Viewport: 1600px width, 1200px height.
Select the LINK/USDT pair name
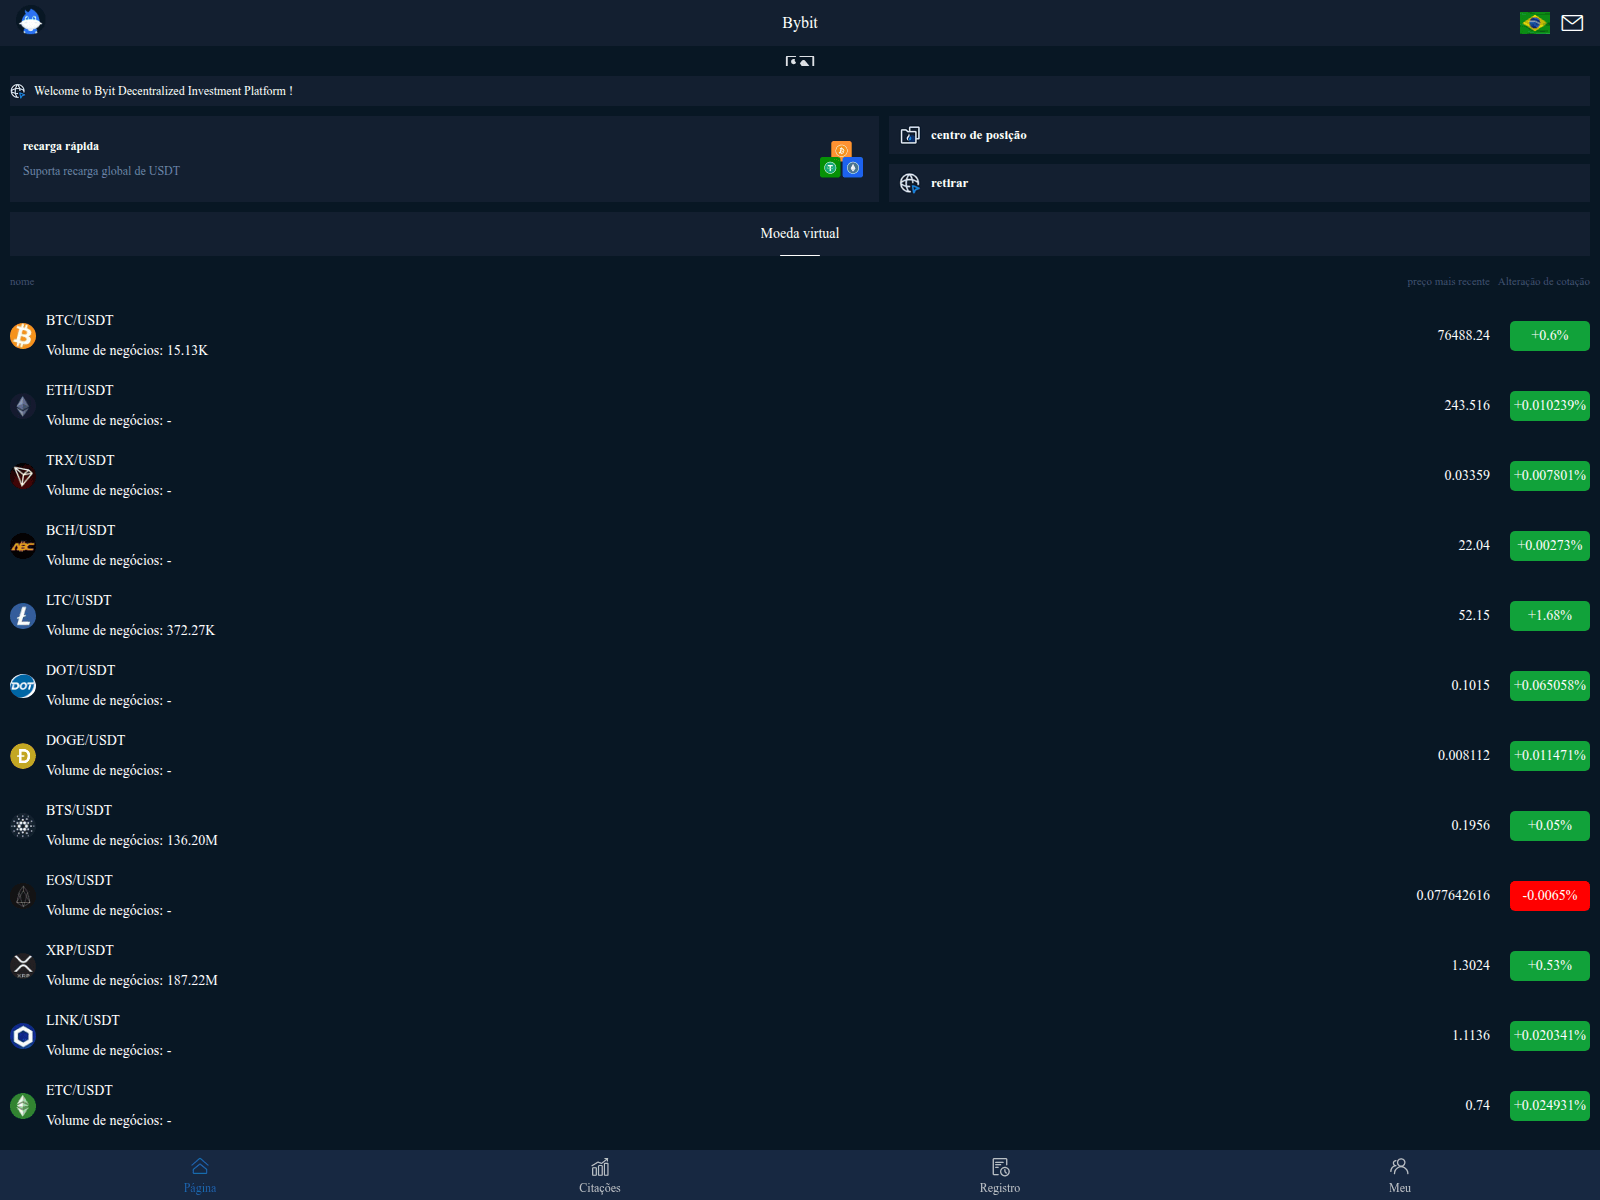tap(83, 1020)
